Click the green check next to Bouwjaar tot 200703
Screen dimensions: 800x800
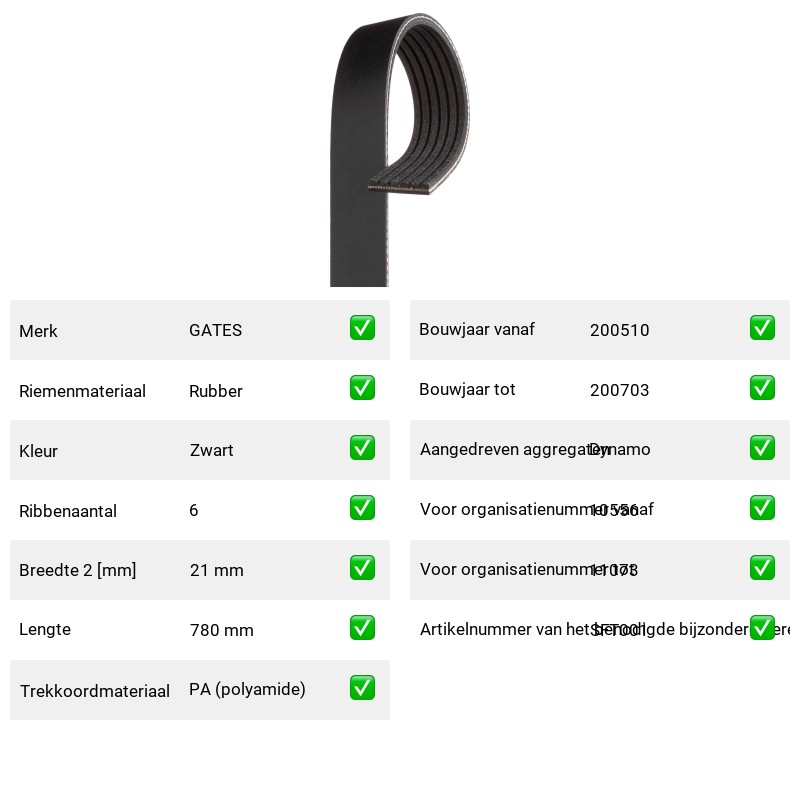[762, 388]
